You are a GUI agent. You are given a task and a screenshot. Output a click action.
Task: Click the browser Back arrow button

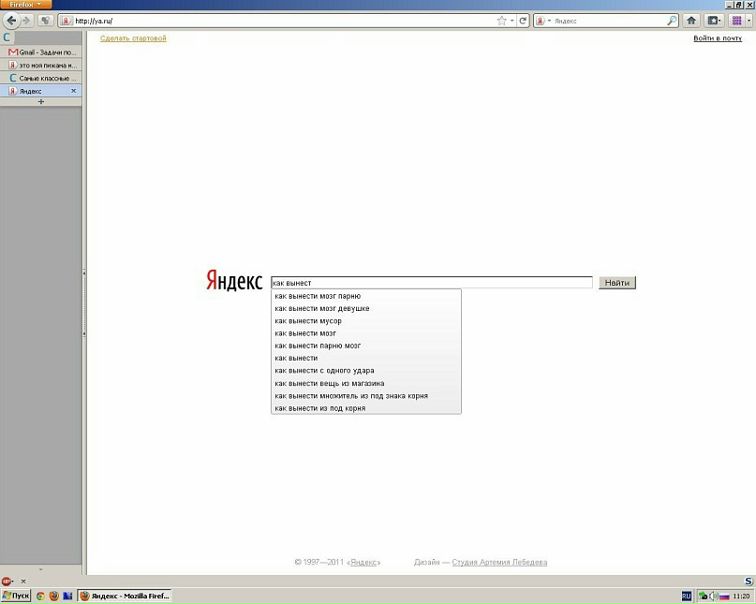[x=11, y=20]
